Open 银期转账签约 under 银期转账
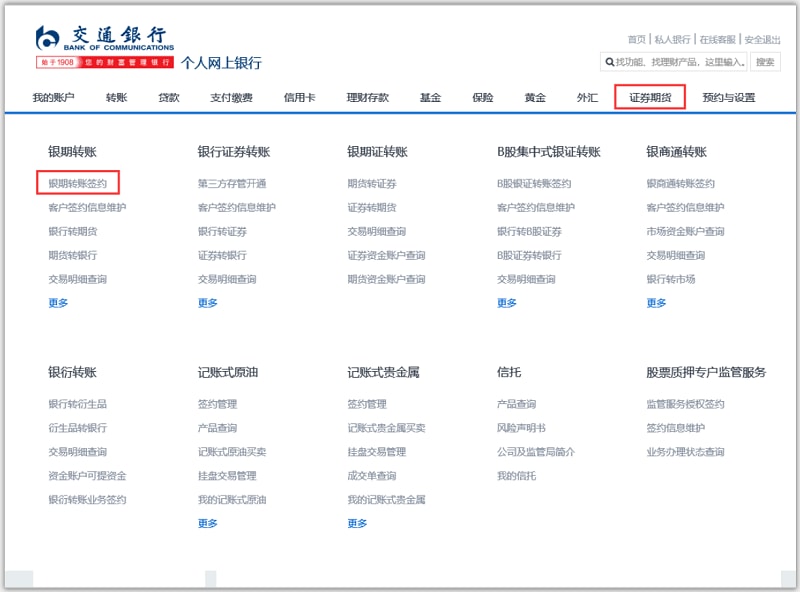The width and height of the screenshot is (800, 592). 78,184
